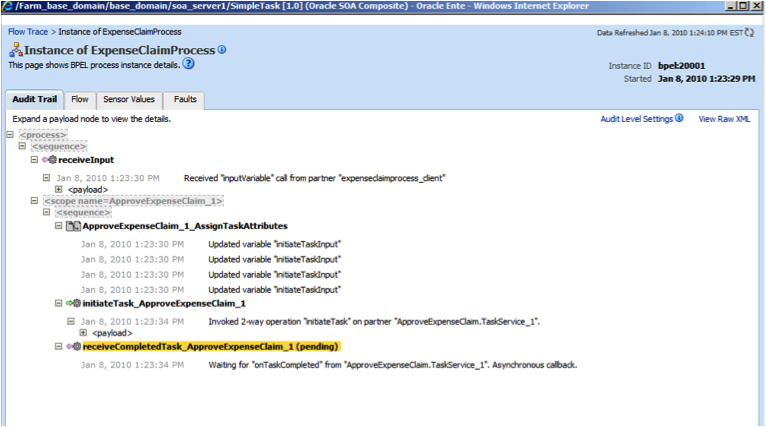Click the receiveCompletedTask pending activity icon
766x427 pixels.
73,346
